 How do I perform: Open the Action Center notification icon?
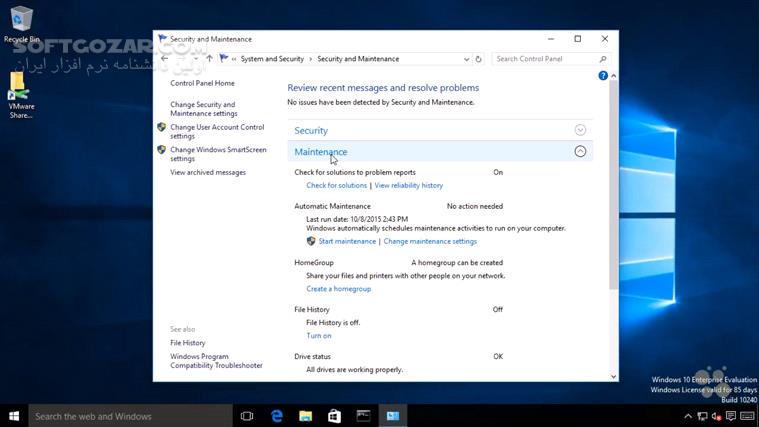731,416
